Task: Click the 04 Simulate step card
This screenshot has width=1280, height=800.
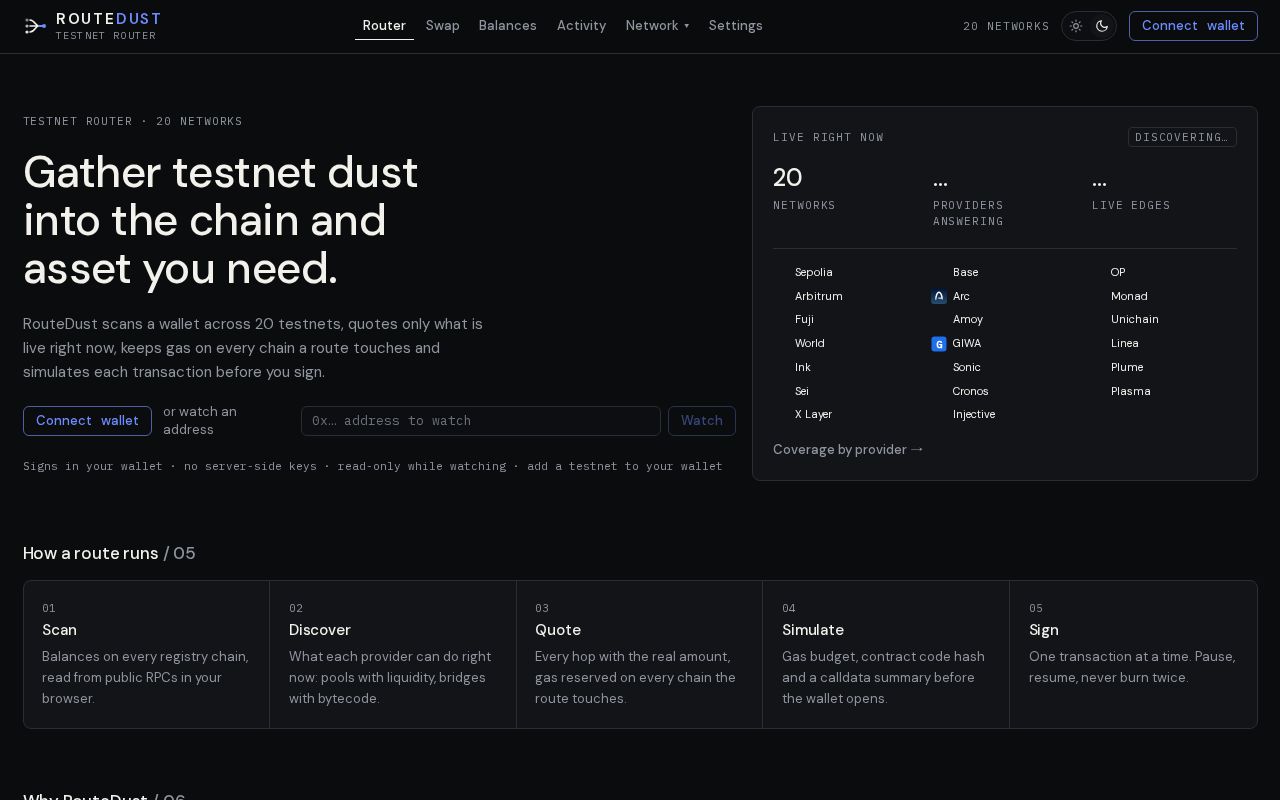Action: [886, 654]
